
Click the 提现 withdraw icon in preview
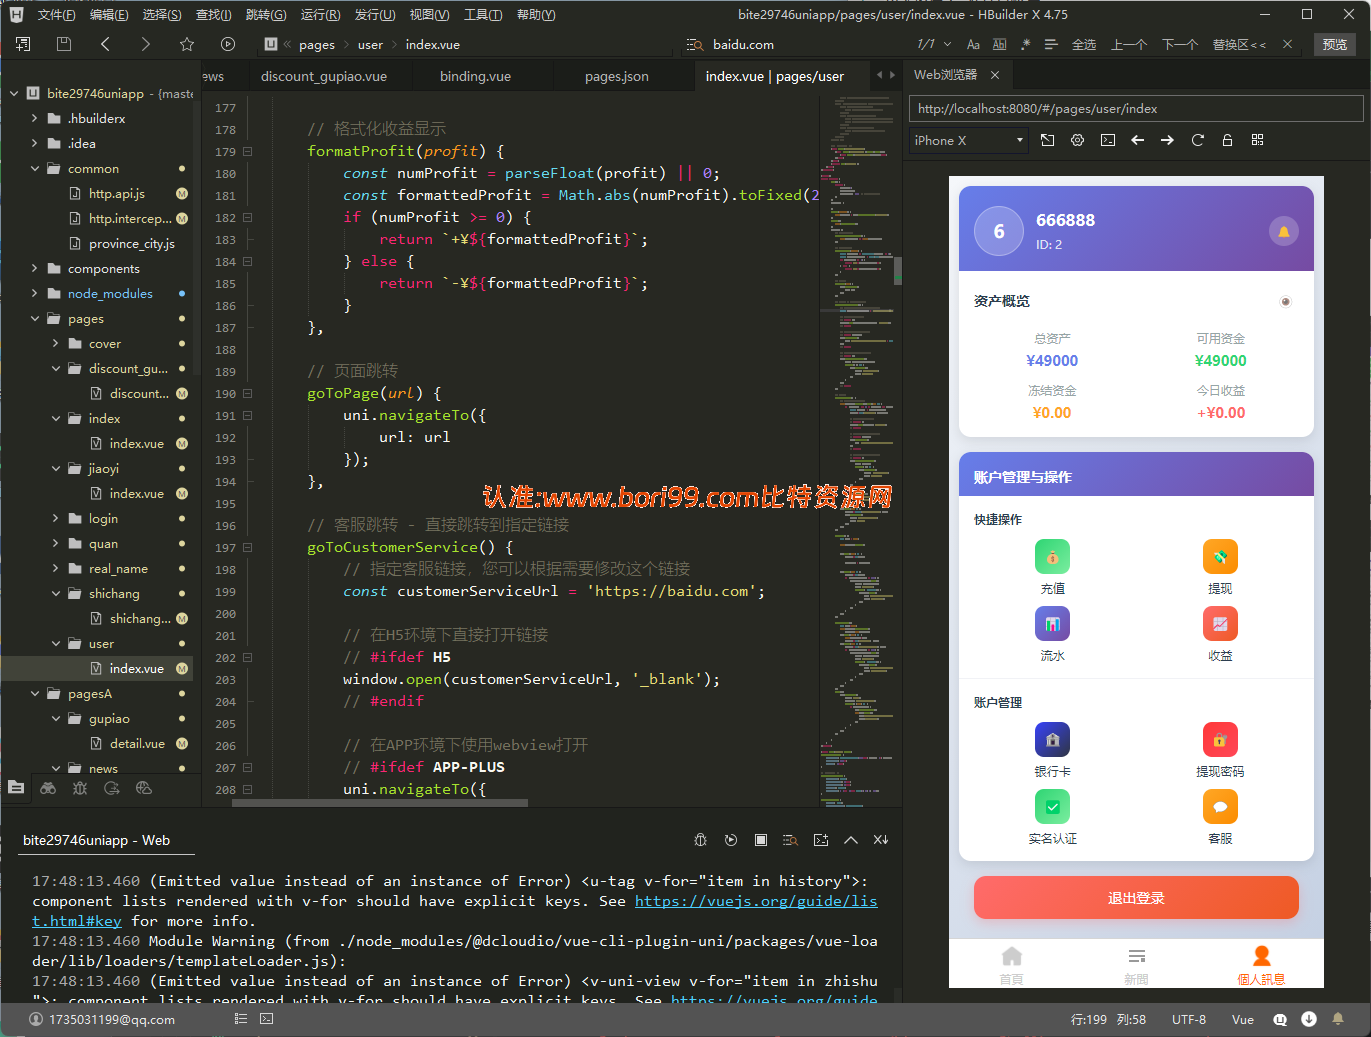point(1220,557)
